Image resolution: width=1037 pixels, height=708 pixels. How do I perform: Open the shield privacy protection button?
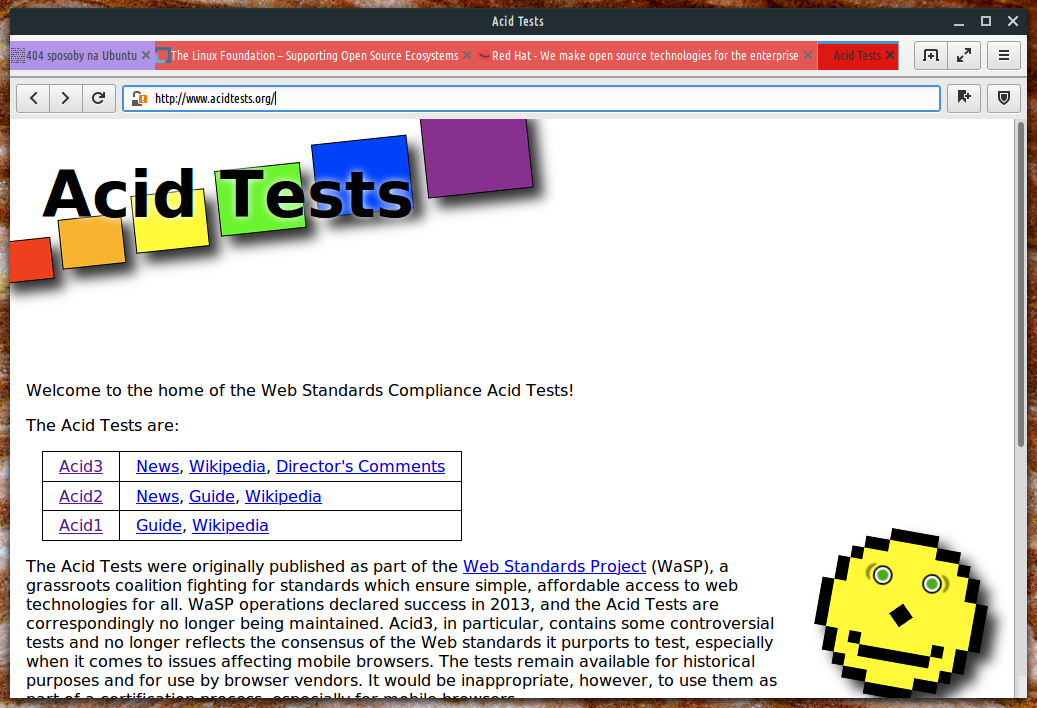[x=1003, y=98]
